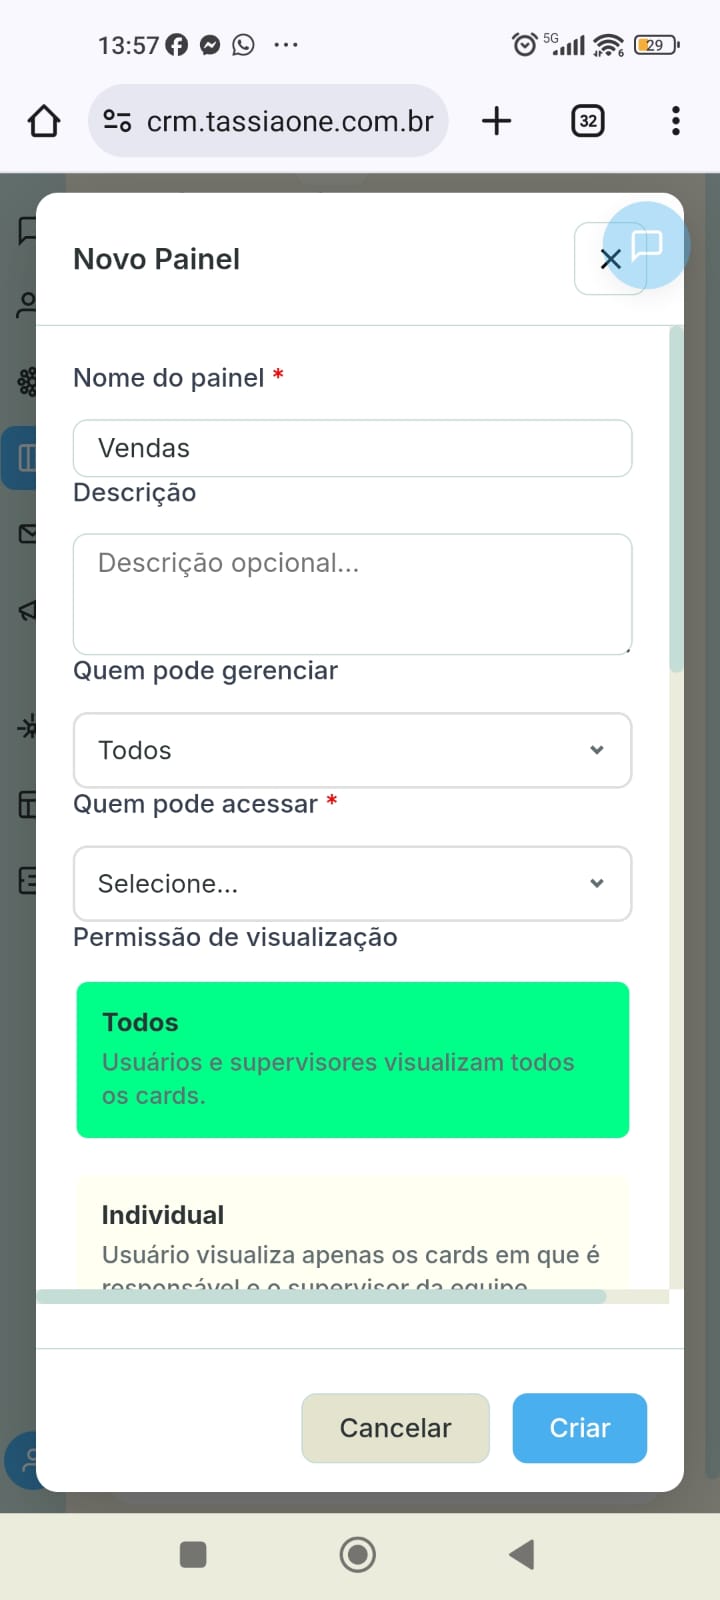Click into the Descrição text area

click(x=352, y=594)
